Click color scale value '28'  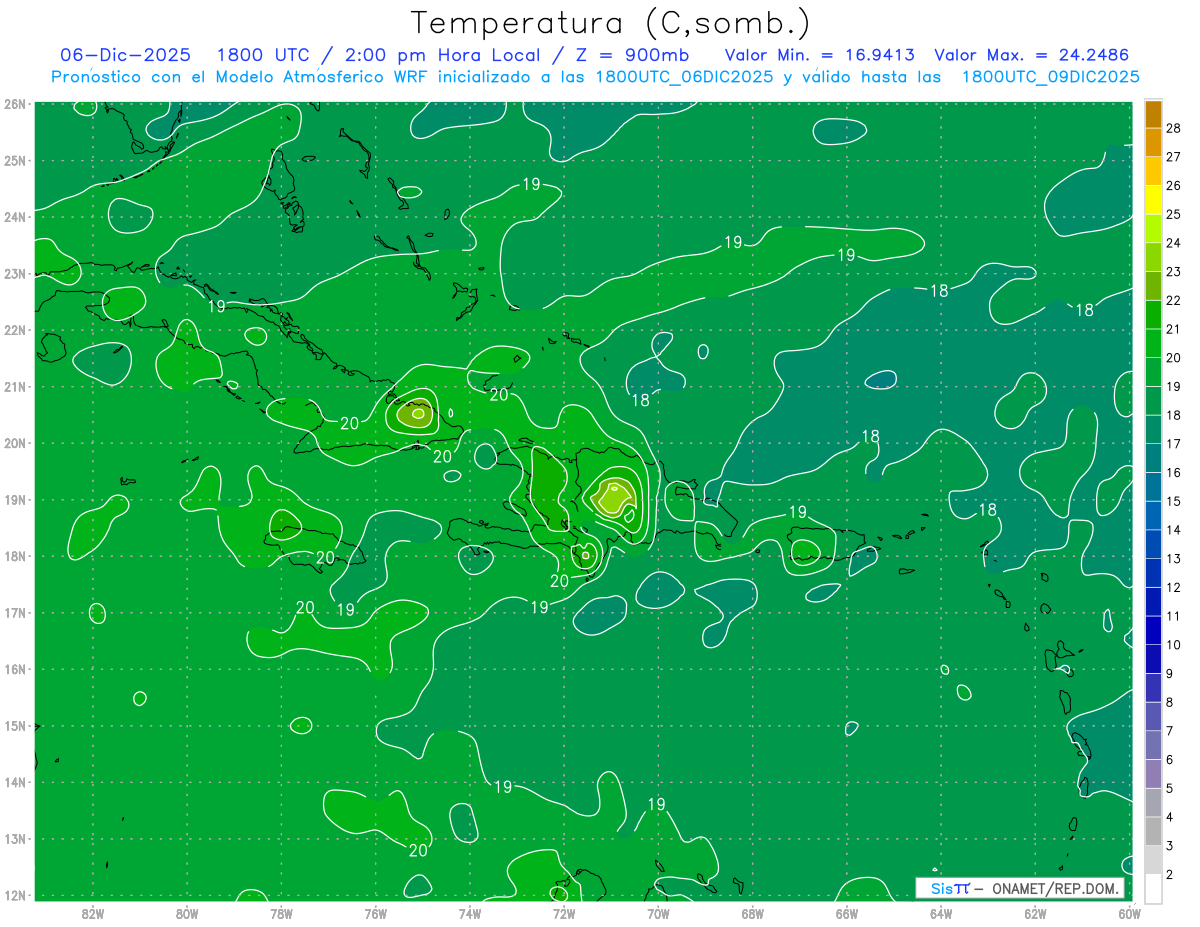(x=1174, y=128)
